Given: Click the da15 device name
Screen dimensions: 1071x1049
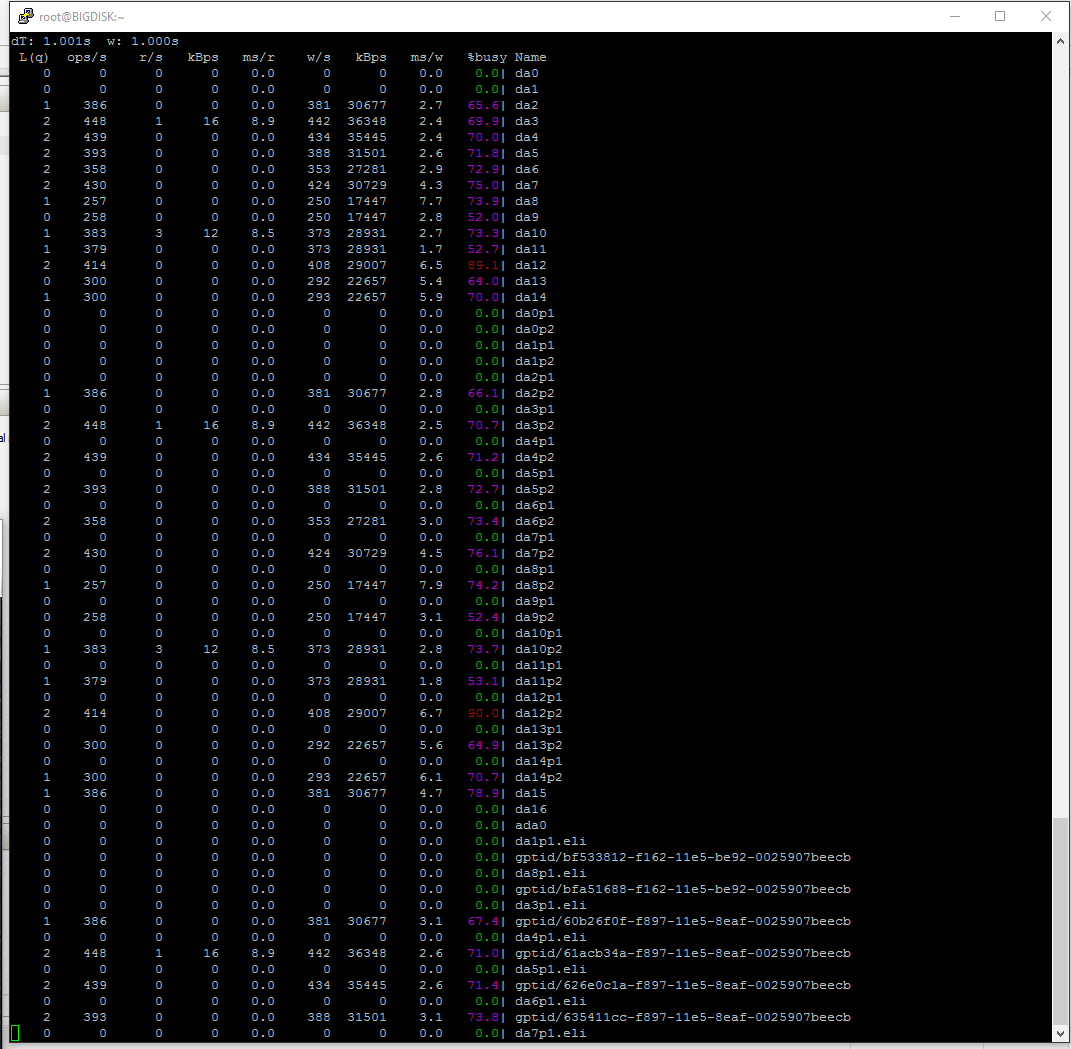Looking at the screenshot, I should tap(531, 794).
